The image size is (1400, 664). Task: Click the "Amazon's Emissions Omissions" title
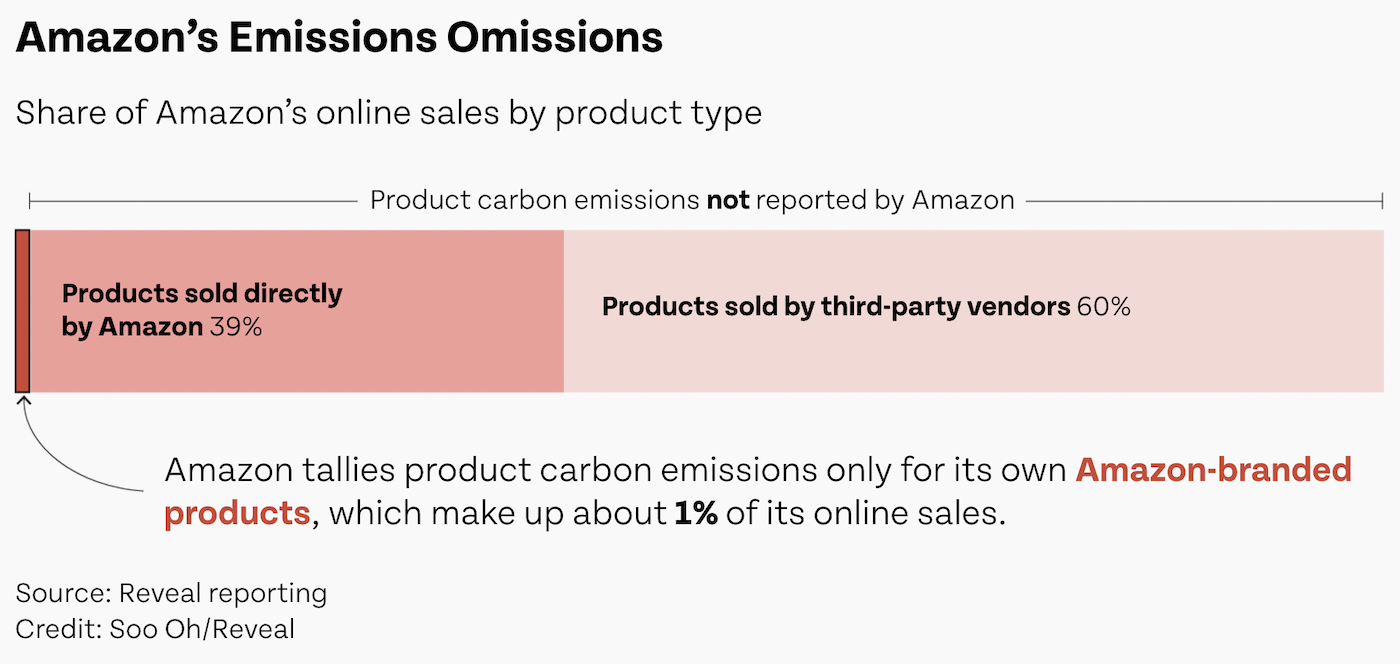tap(339, 38)
